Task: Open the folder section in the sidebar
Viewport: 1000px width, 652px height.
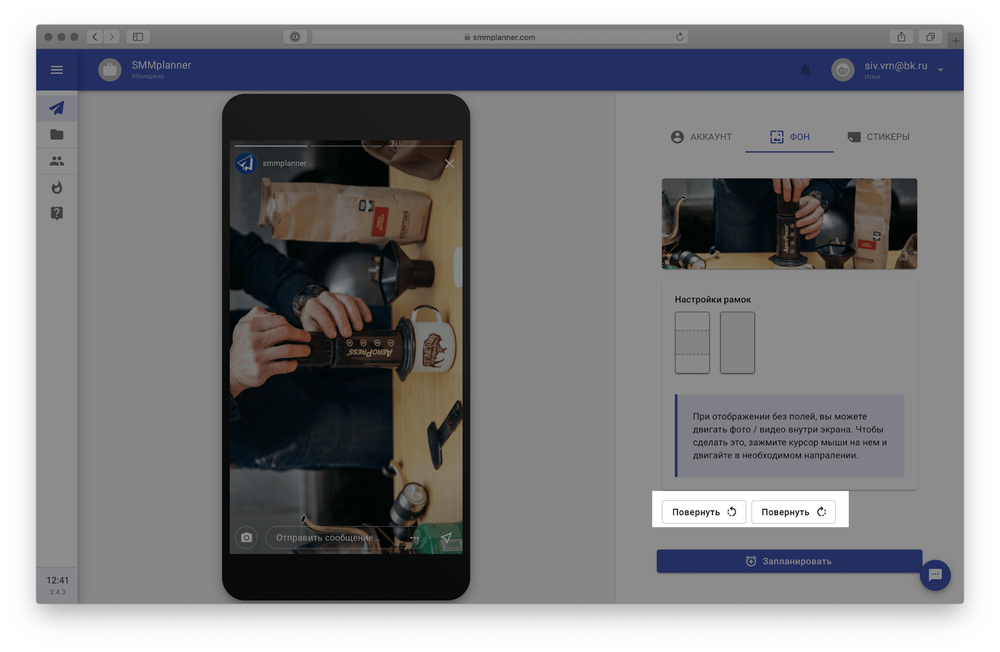Action: point(57,135)
